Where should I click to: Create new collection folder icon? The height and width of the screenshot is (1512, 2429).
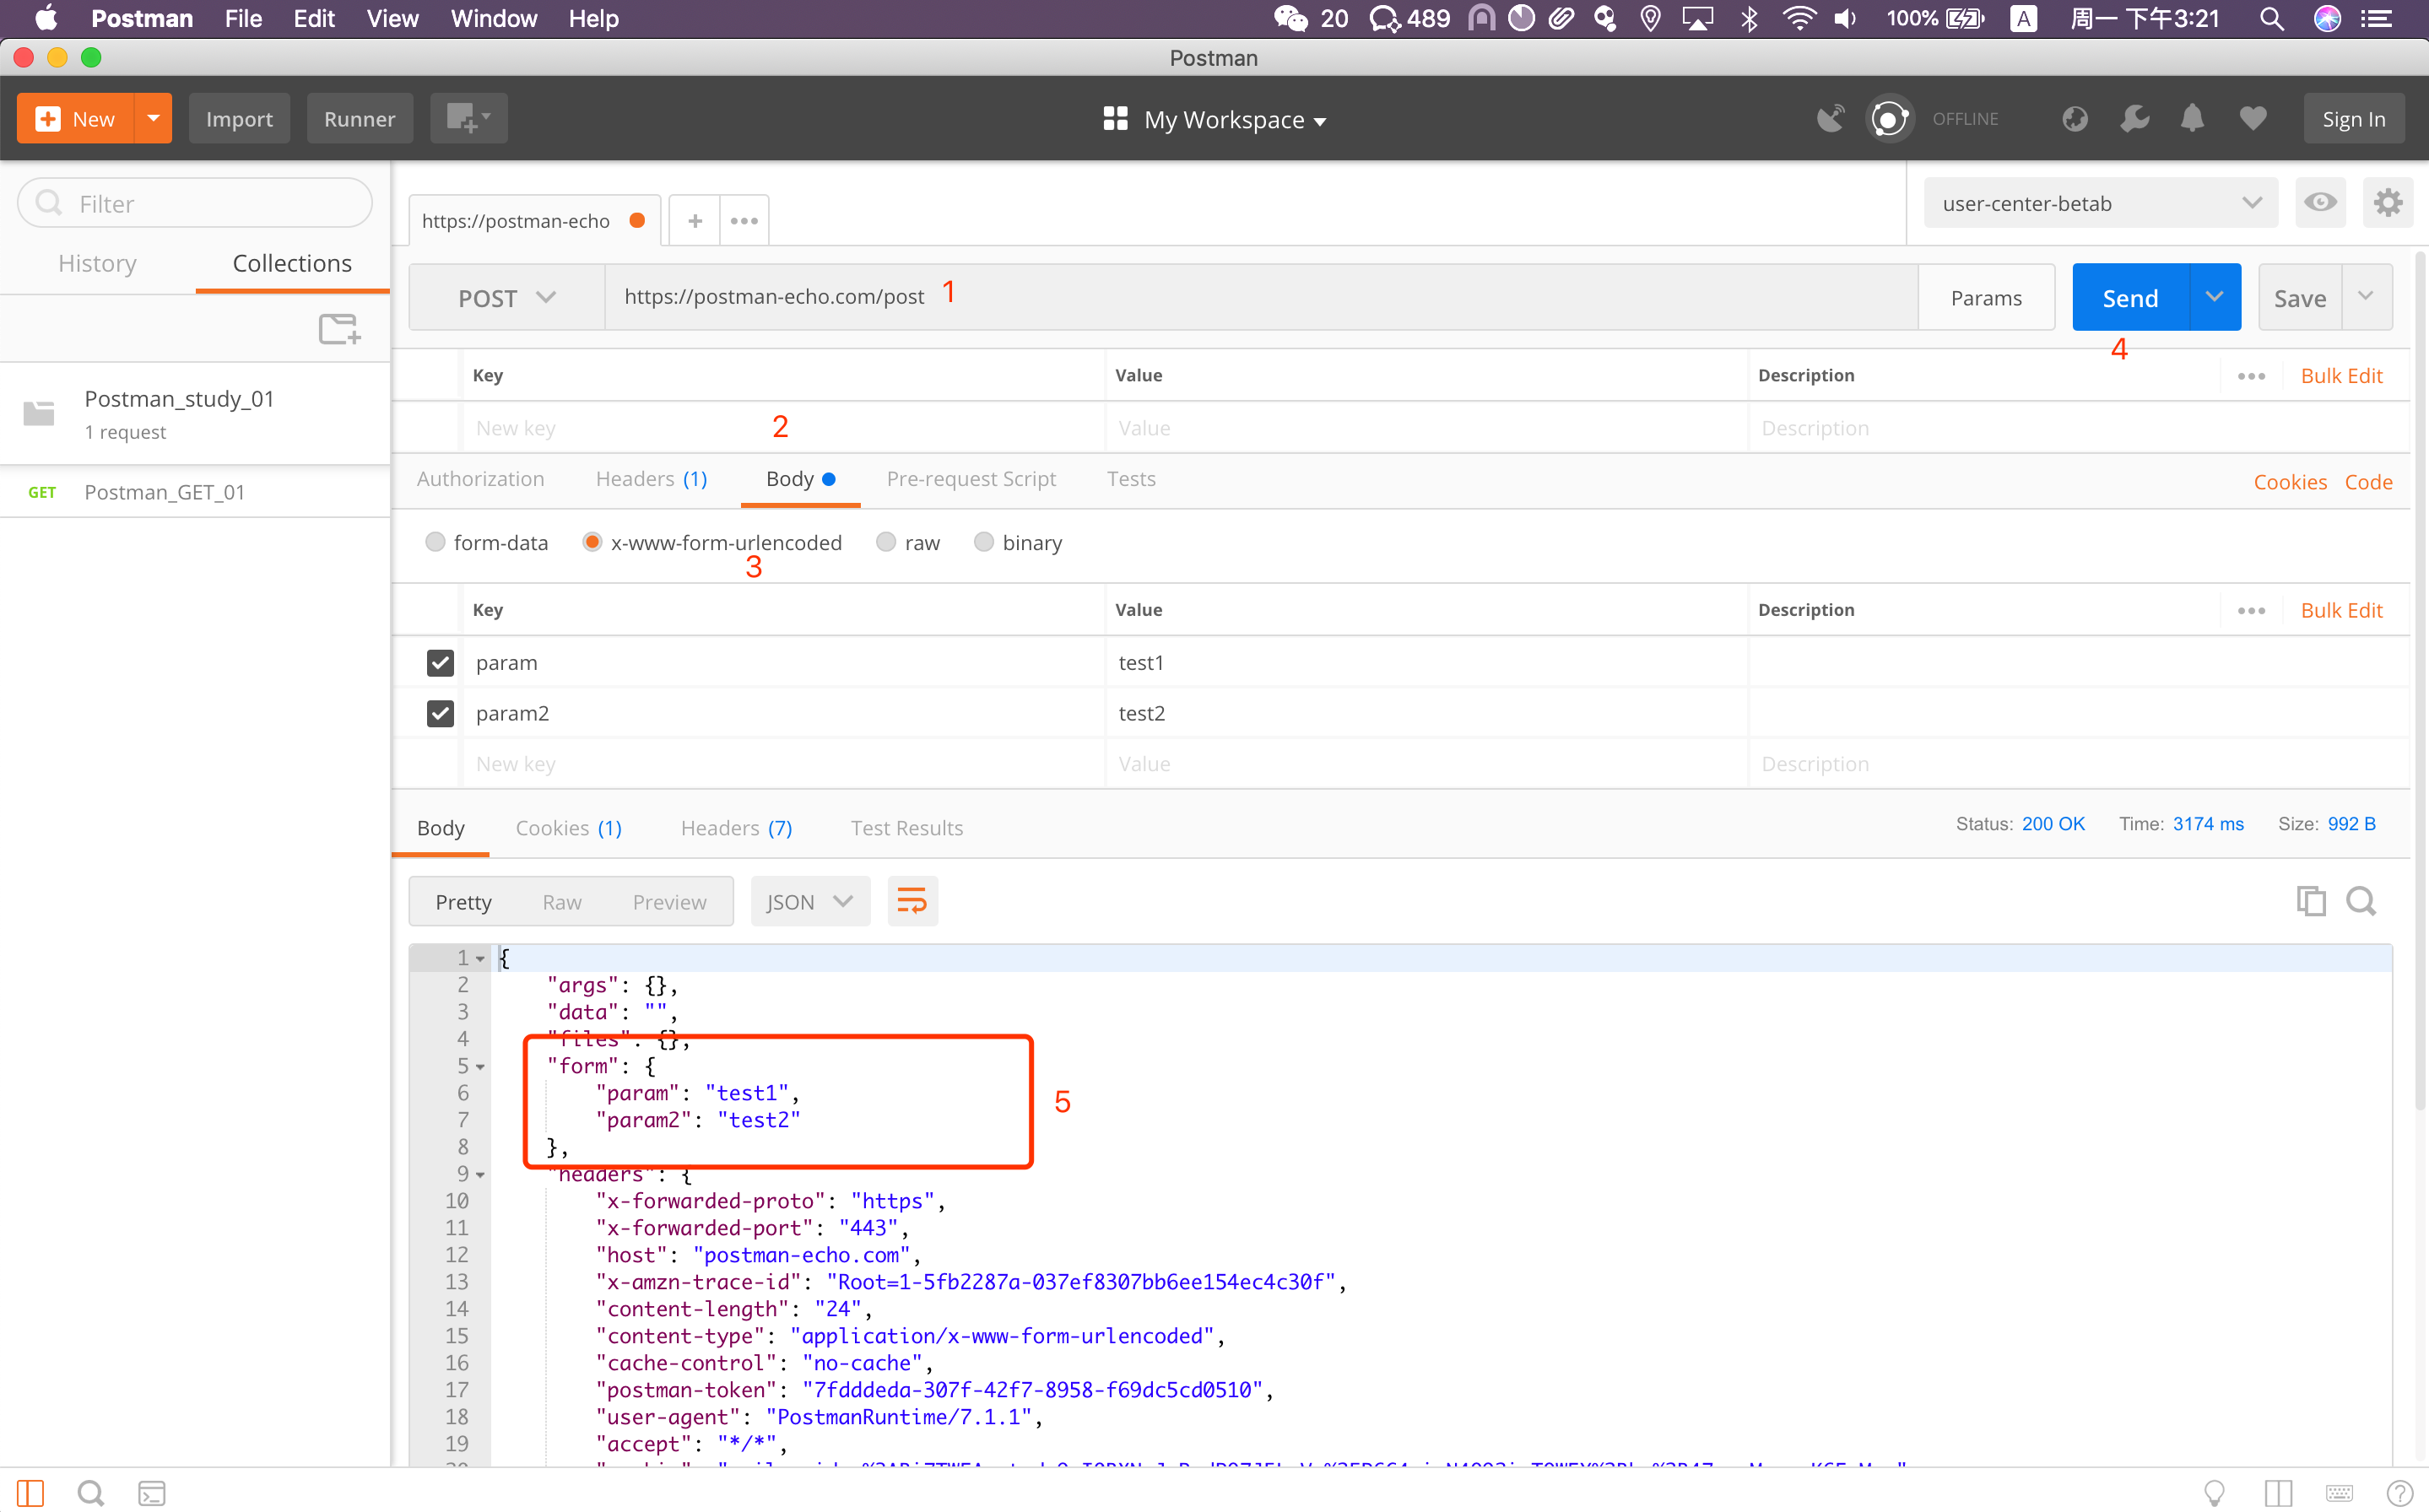click(x=339, y=329)
